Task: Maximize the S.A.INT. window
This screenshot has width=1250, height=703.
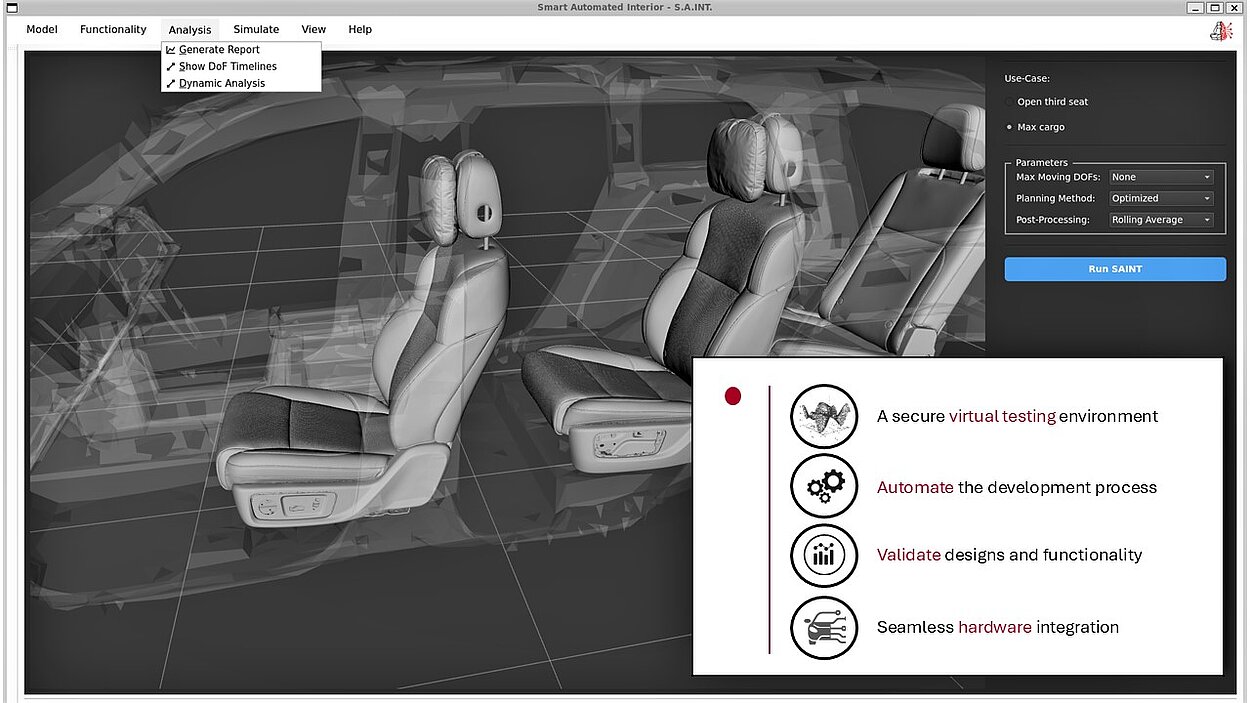Action: click(1216, 8)
